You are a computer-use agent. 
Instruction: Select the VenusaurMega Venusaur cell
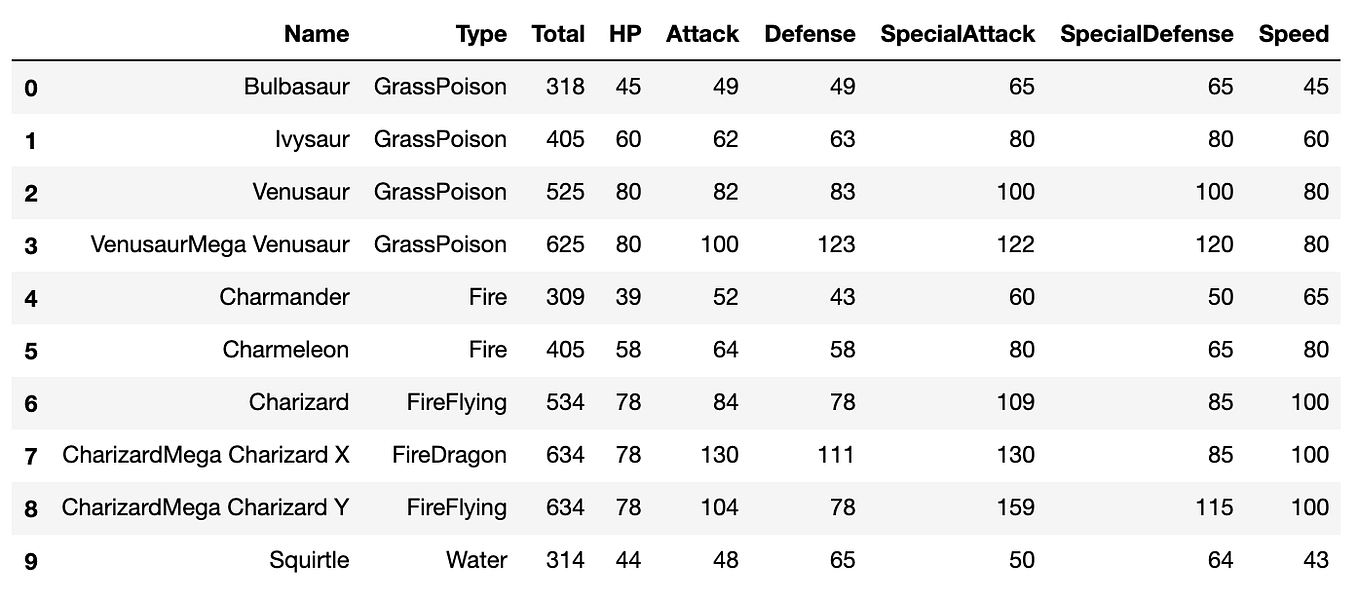(220, 244)
